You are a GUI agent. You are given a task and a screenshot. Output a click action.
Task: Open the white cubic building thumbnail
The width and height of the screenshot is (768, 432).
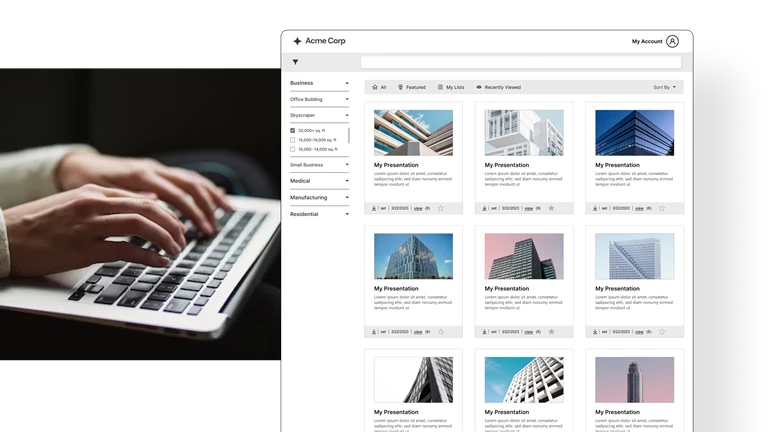[x=524, y=133]
